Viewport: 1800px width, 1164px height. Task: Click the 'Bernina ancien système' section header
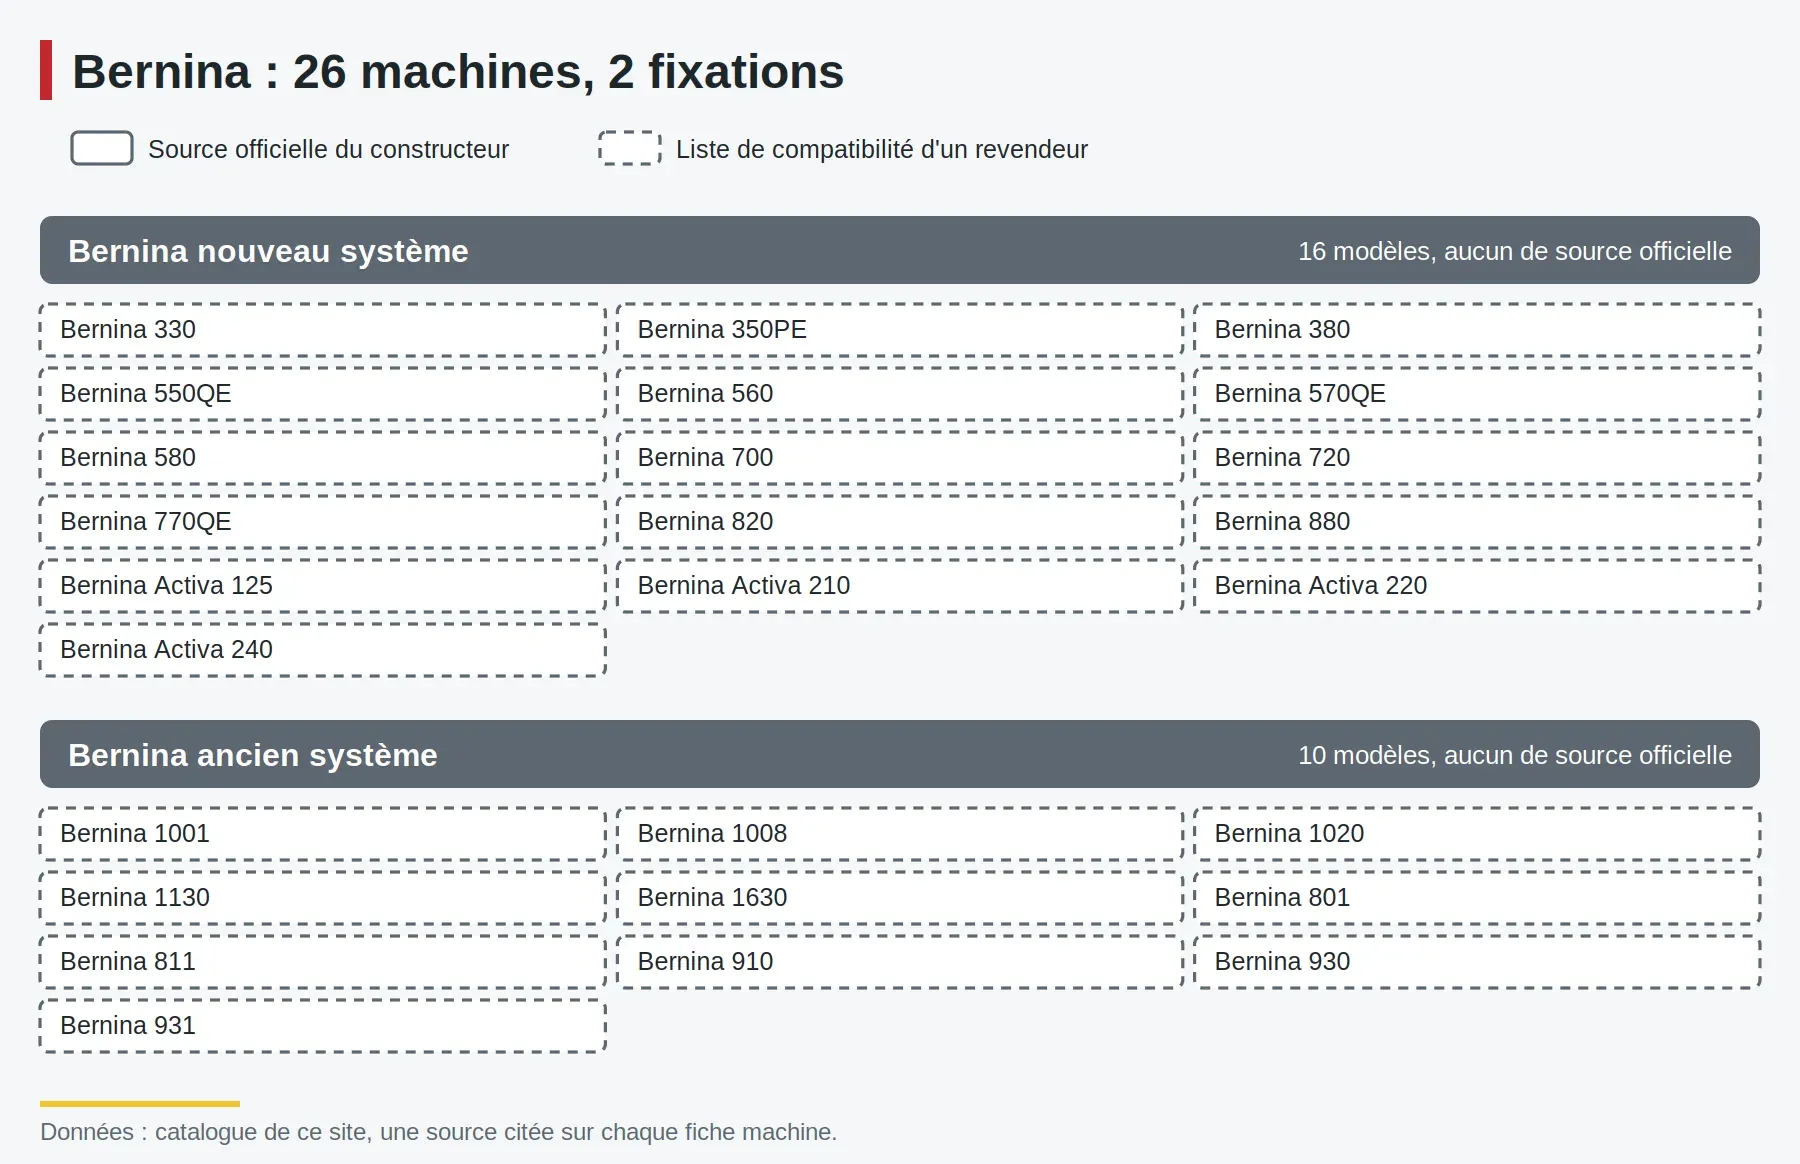pyautogui.click(x=900, y=754)
